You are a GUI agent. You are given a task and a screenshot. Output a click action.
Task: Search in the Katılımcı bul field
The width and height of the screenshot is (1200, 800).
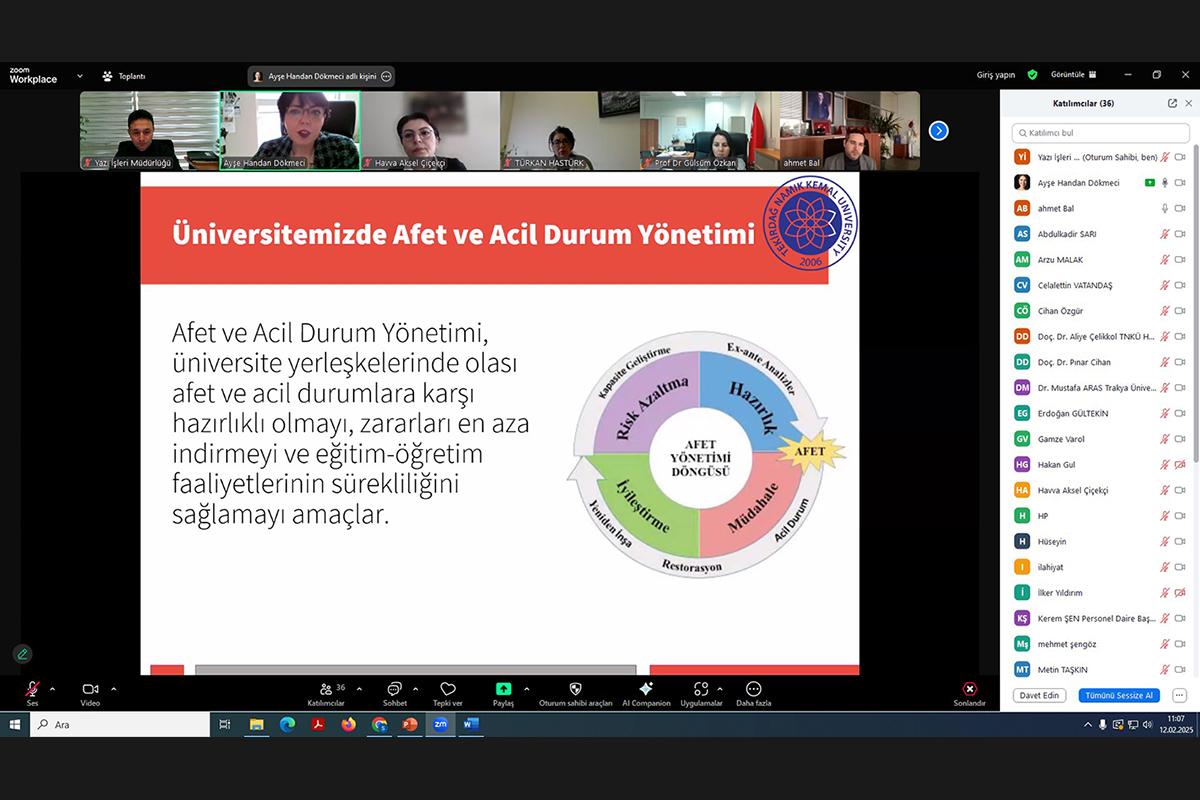(1099, 132)
